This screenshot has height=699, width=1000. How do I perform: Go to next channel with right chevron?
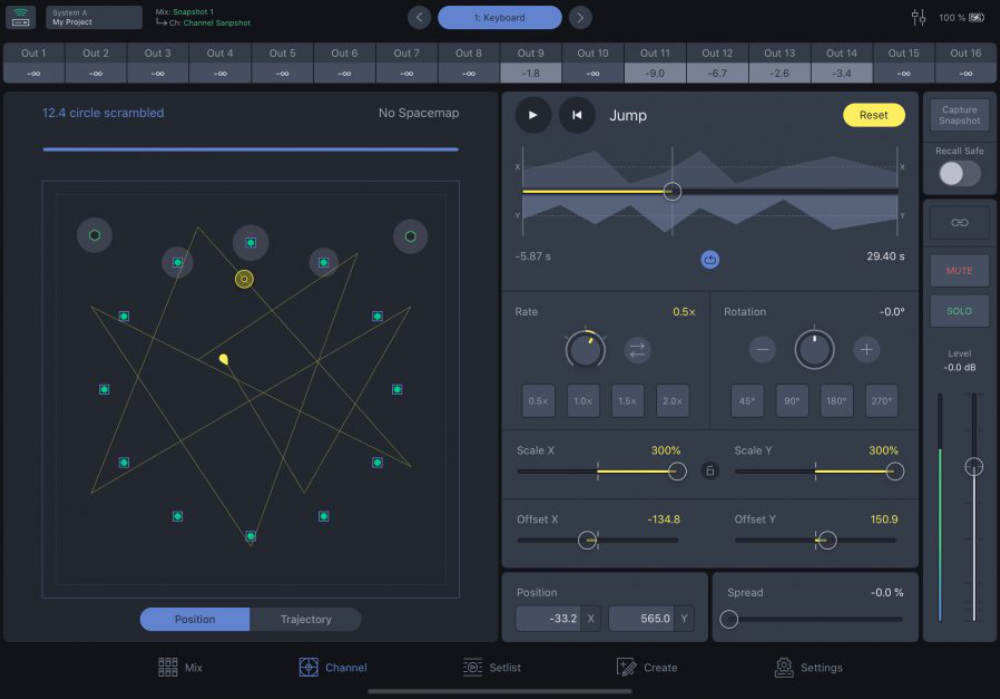pos(580,18)
